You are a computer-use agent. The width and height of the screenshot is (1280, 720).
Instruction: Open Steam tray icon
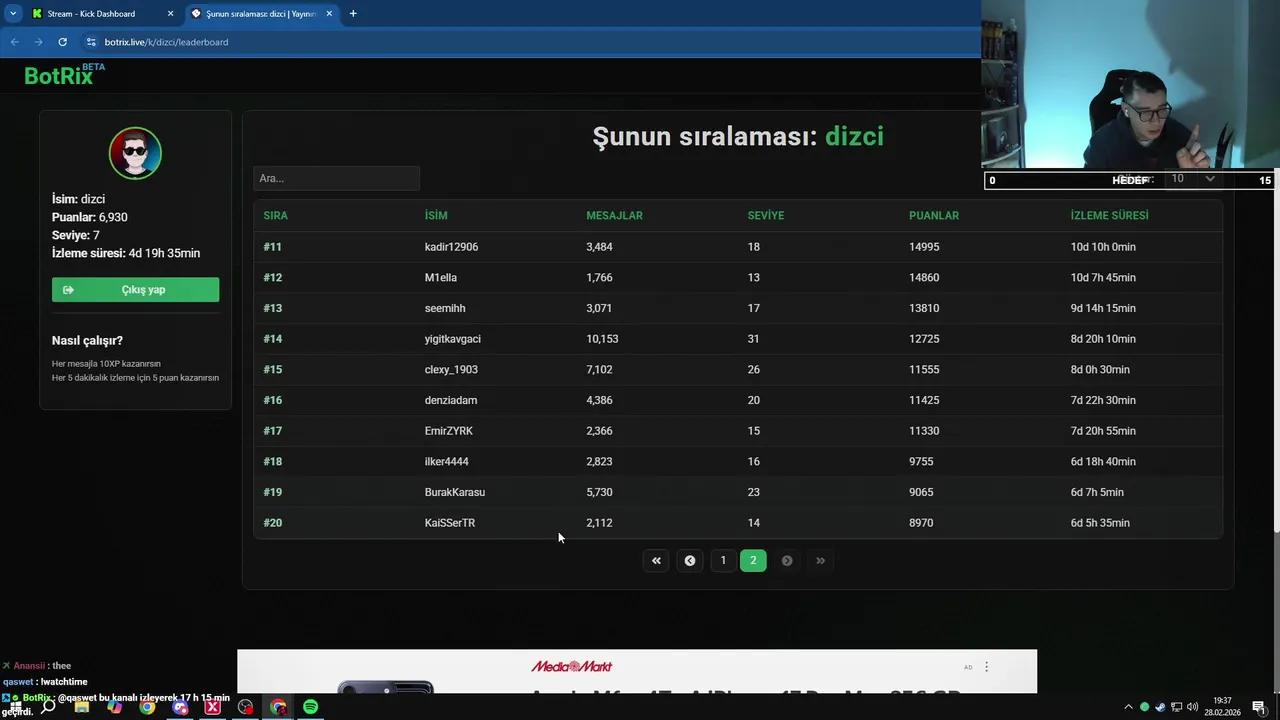tap(1160, 707)
